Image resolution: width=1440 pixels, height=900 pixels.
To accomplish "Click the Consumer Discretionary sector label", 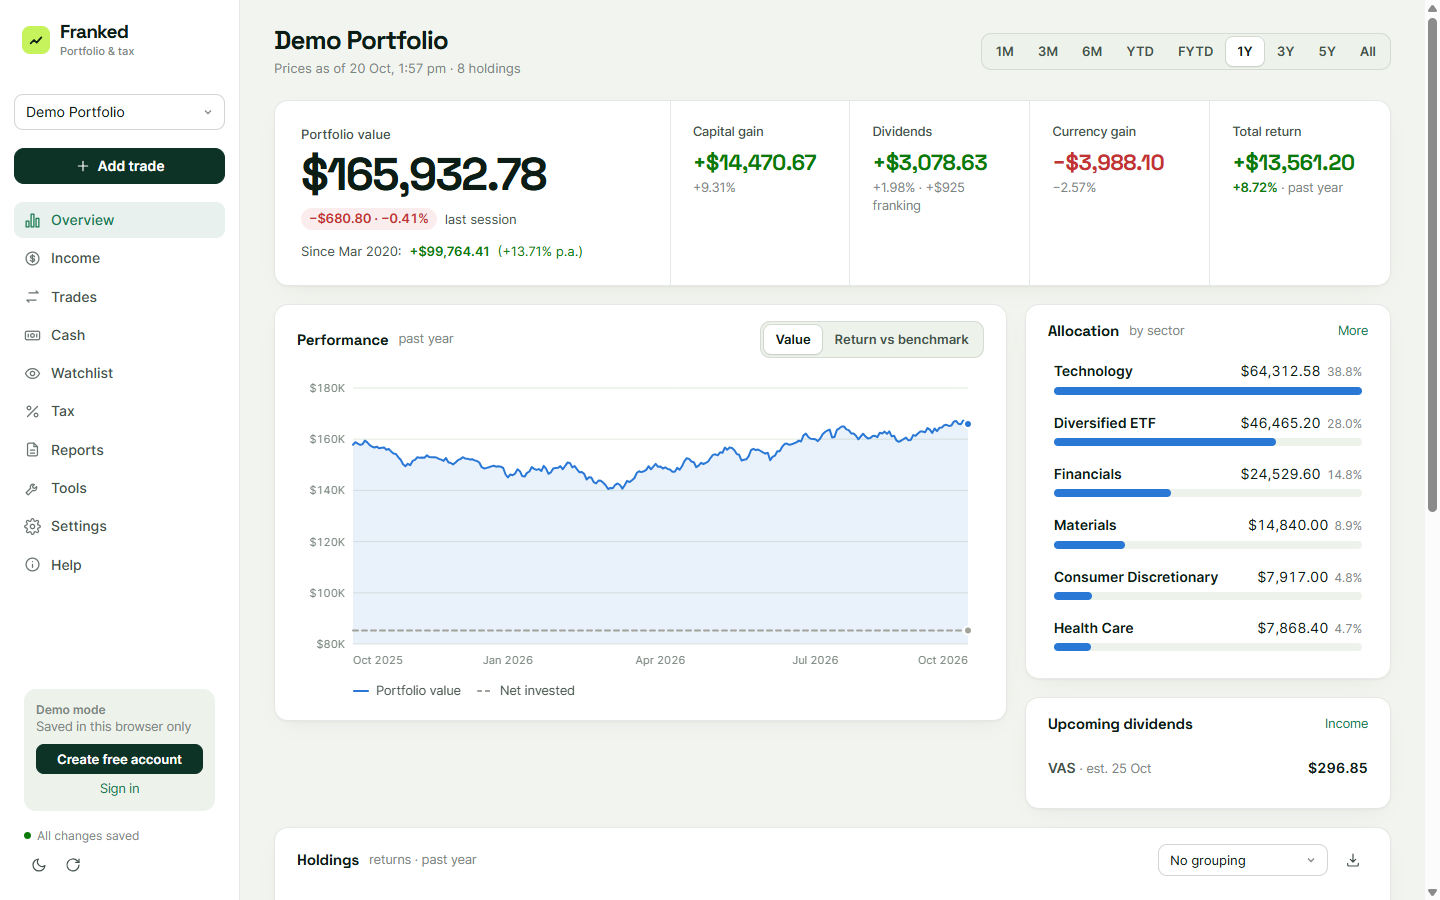I will point(1136,577).
